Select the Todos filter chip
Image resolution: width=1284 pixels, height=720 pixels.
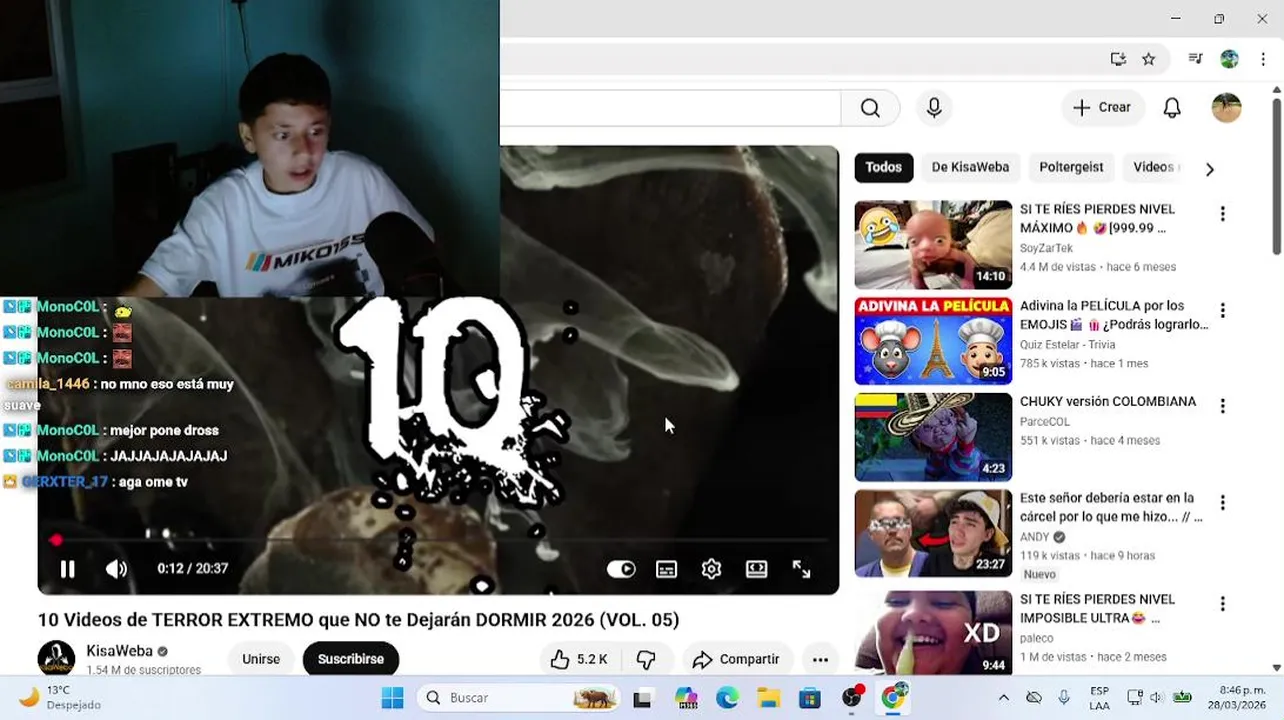[x=884, y=167]
